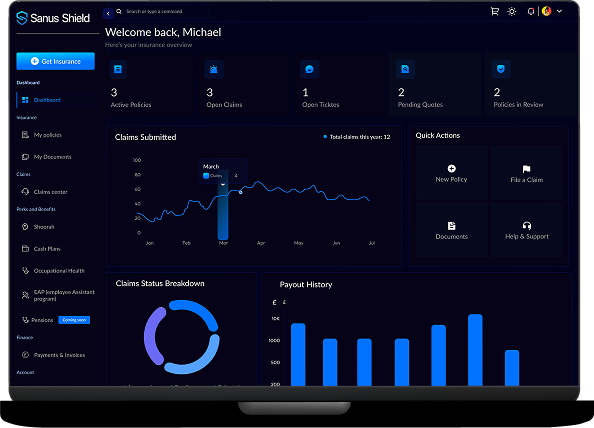Collapse sidebar with the back chevron button
594x428 pixels.
tap(108, 13)
